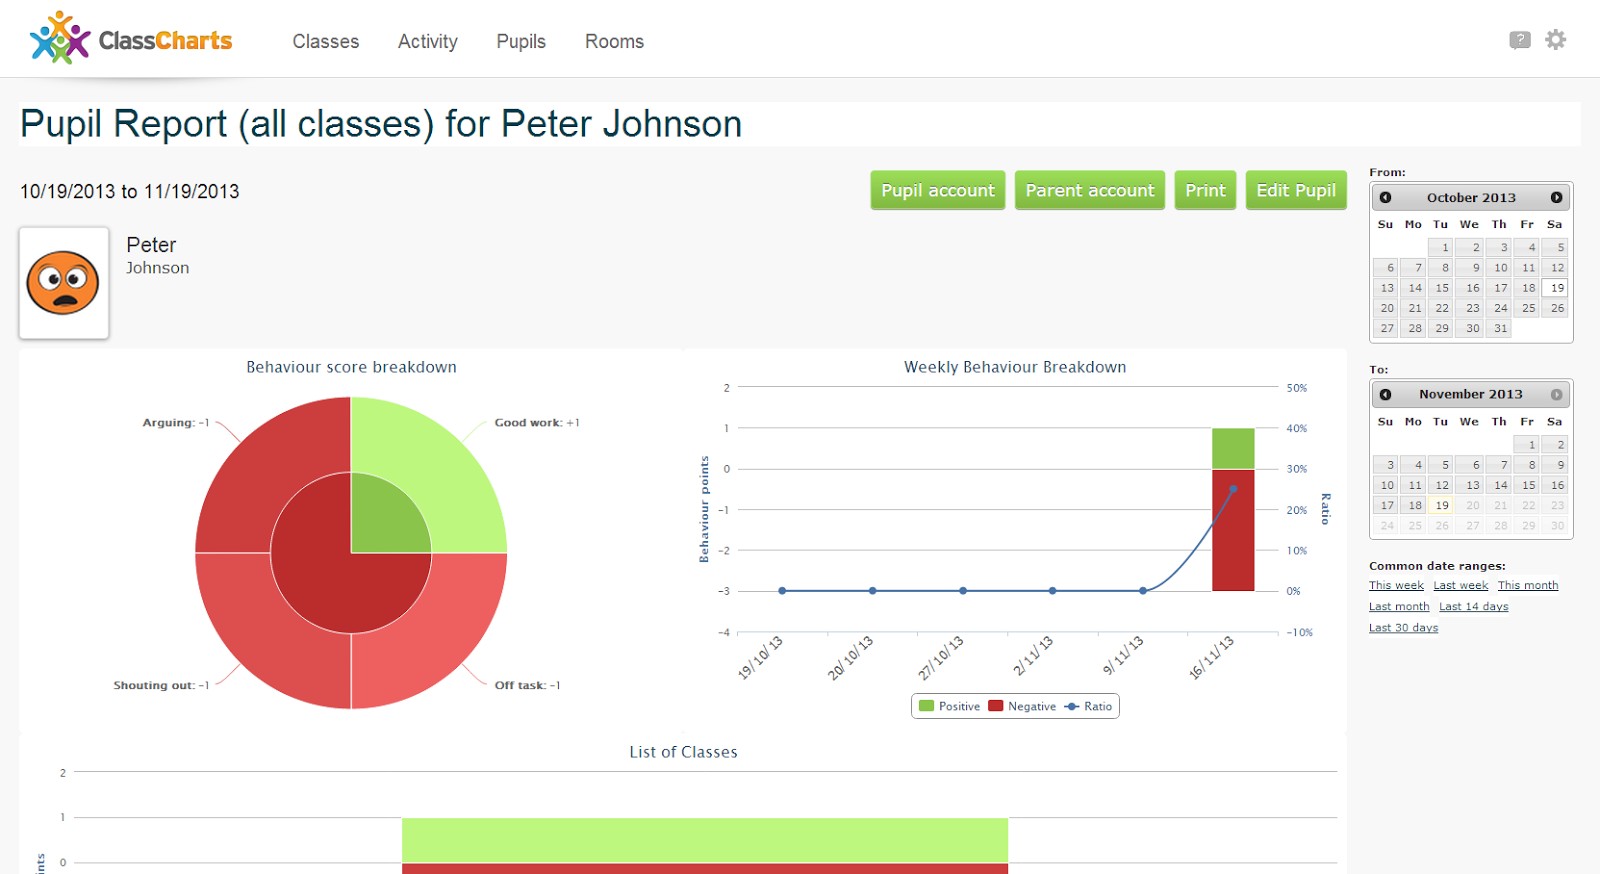Open the help chat icon

pos(1520,40)
